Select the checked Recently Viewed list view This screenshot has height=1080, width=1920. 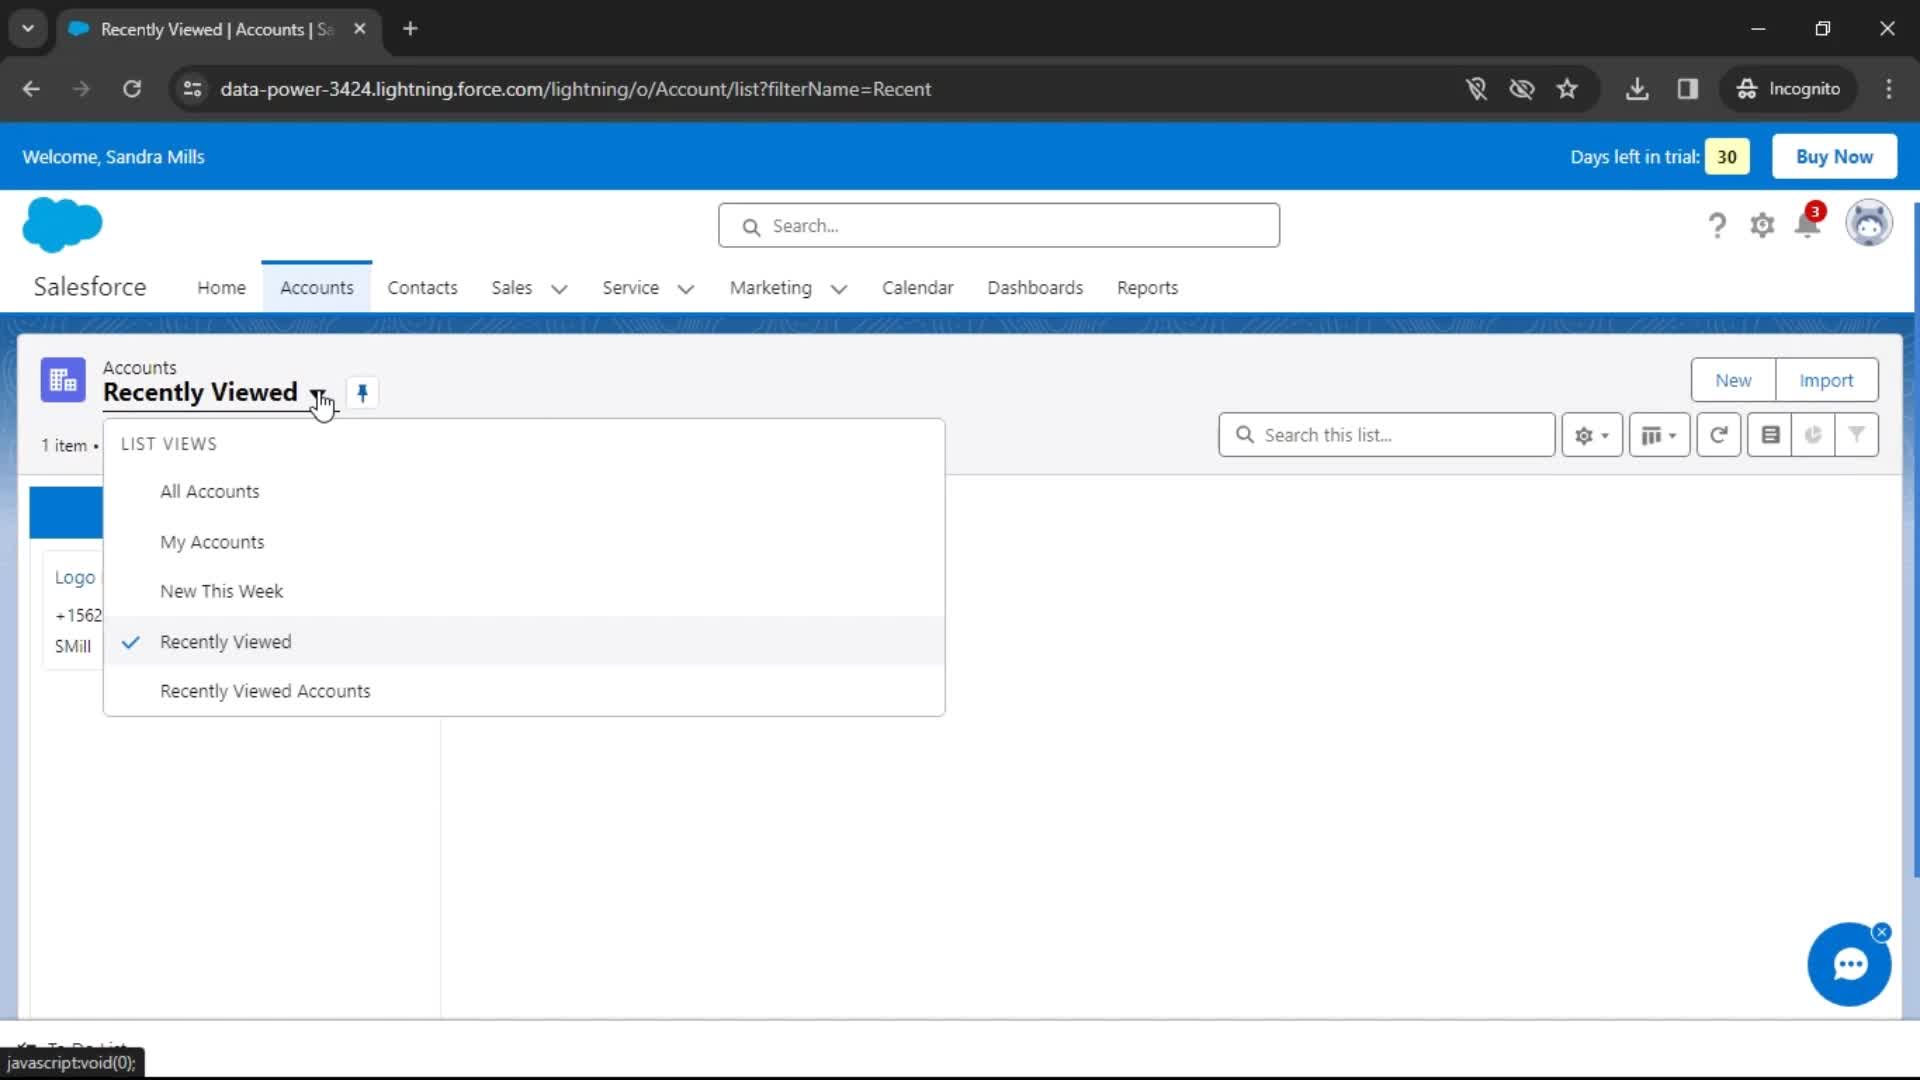point(524,641)
